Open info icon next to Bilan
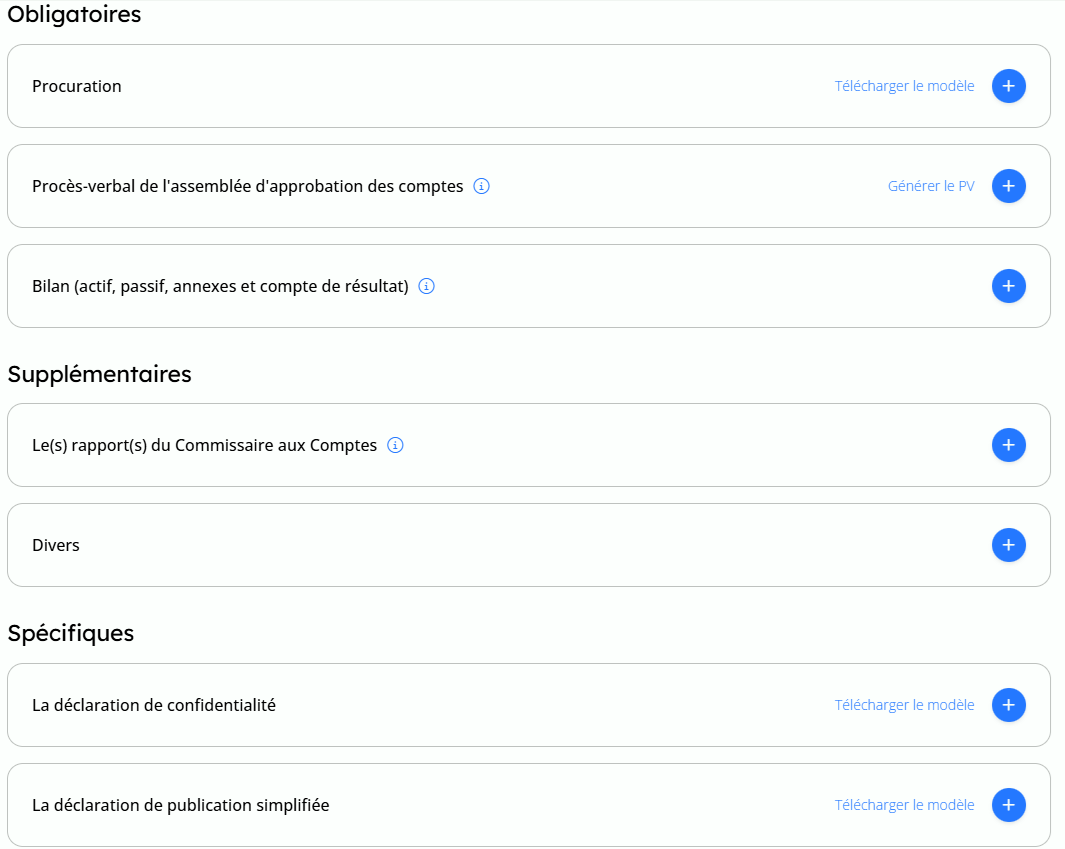The height and width of the screenshot is (849, 1065). coord(427,286)
